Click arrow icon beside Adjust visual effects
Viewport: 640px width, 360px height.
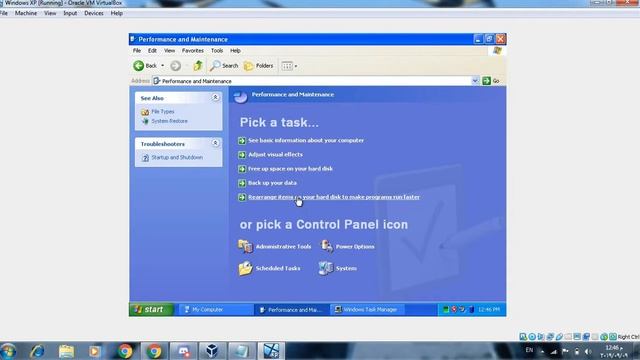click(242, 155)
